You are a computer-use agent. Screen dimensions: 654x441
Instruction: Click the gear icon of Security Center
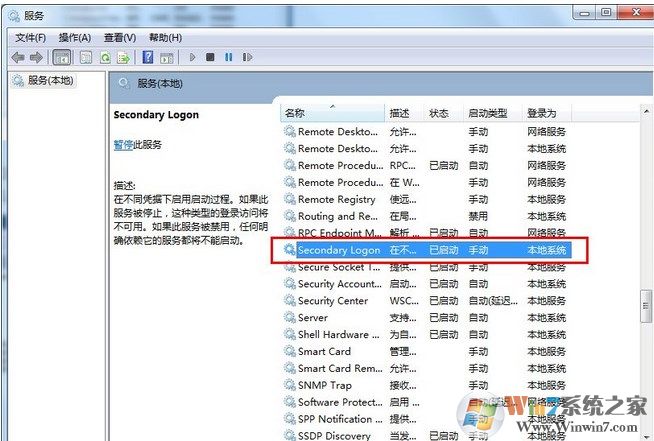289,300
